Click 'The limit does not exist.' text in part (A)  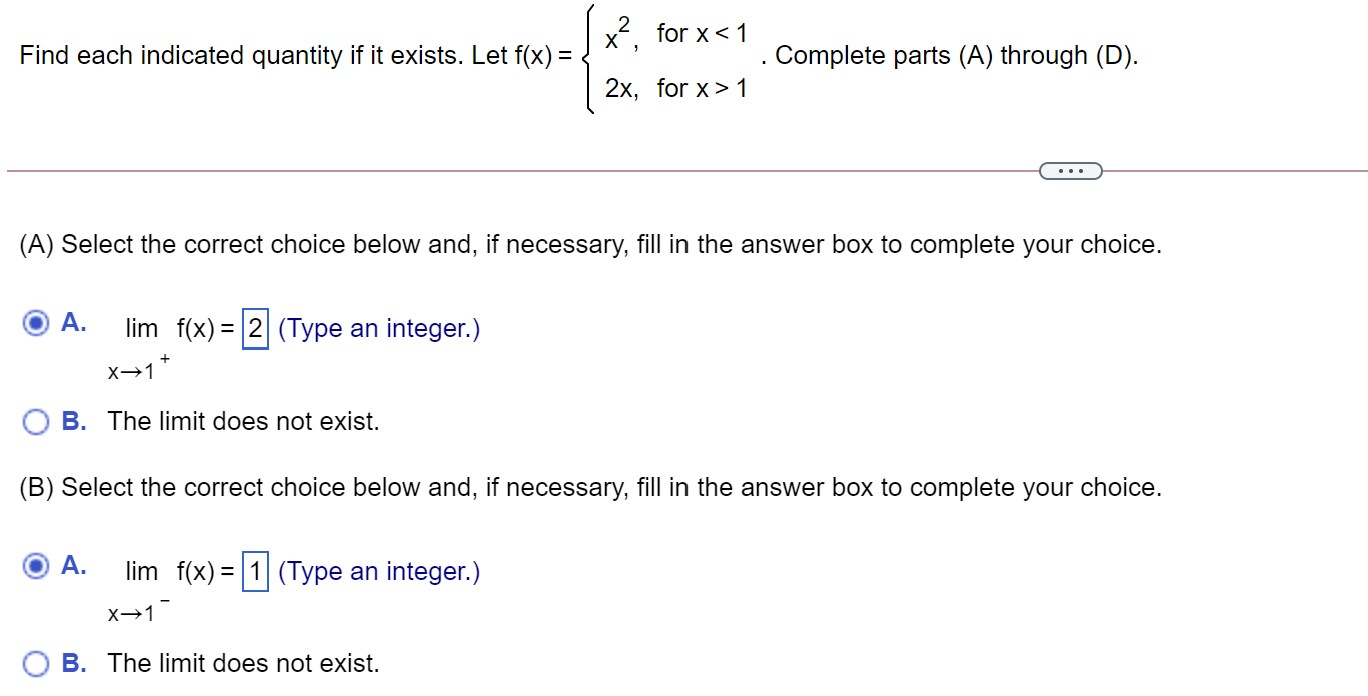[x=244, y=421]
